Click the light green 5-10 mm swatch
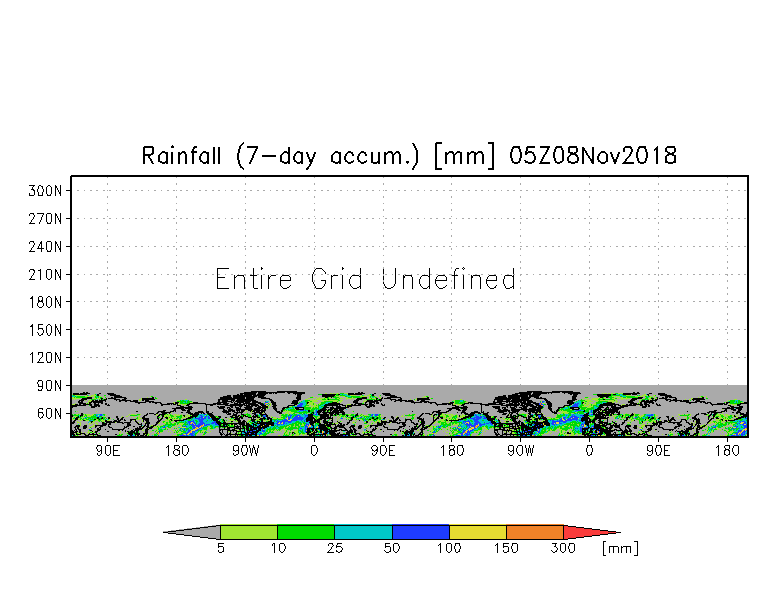This screenshot has height=612, width=784. pos(249,532)
